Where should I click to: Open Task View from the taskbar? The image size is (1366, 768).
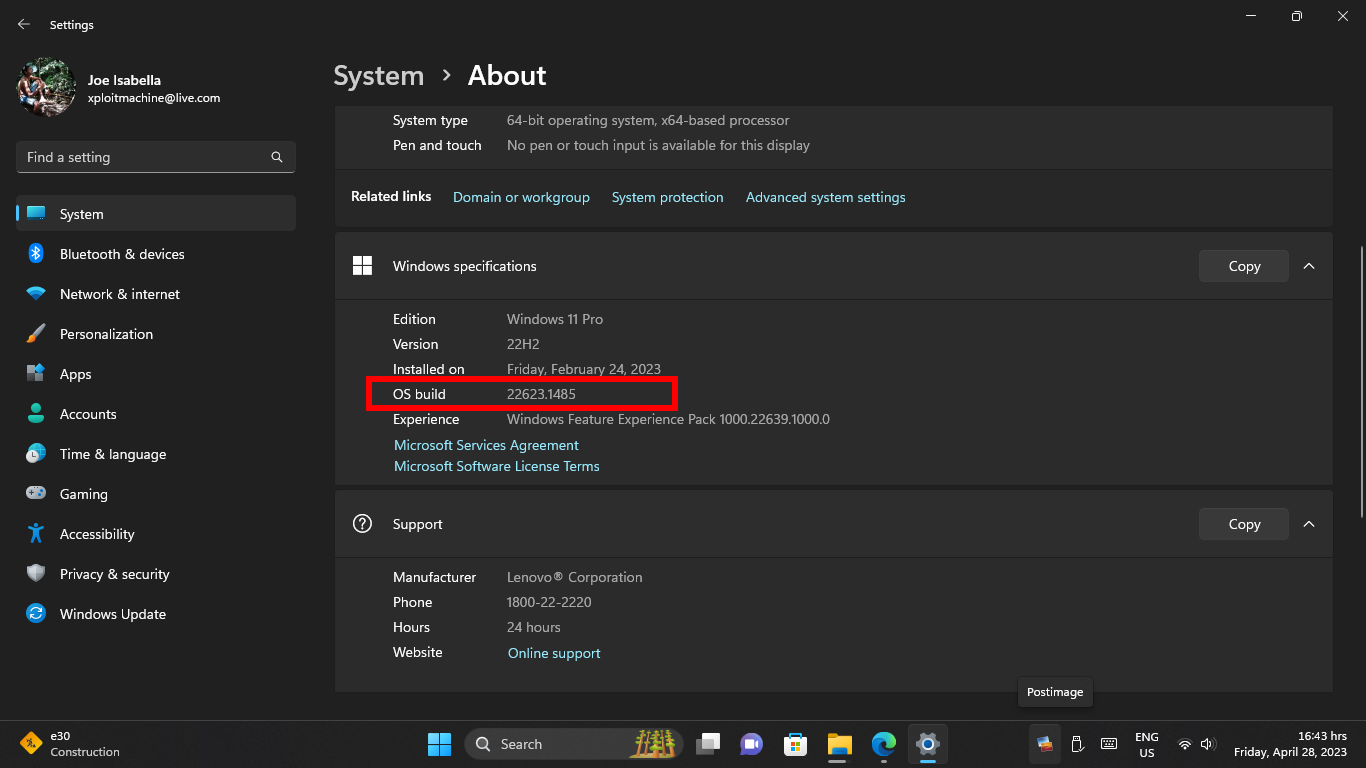pyautogui.click(x=709, y=744)
